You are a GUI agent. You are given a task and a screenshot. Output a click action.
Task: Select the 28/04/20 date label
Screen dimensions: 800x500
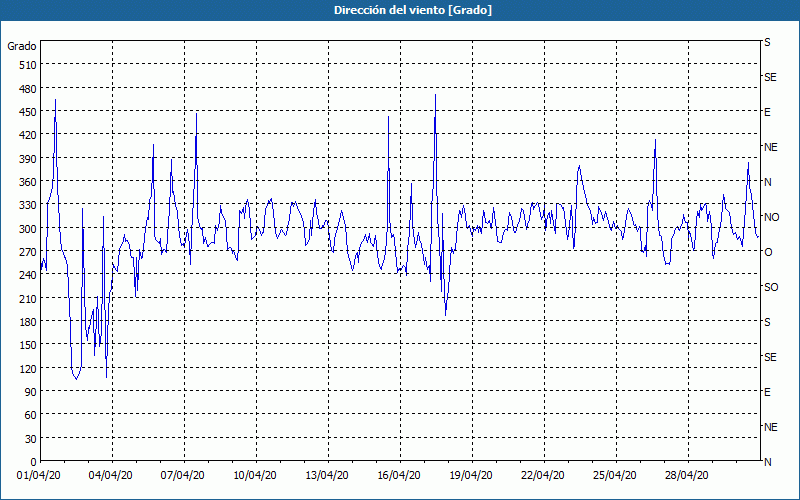(x=687, y=476)
